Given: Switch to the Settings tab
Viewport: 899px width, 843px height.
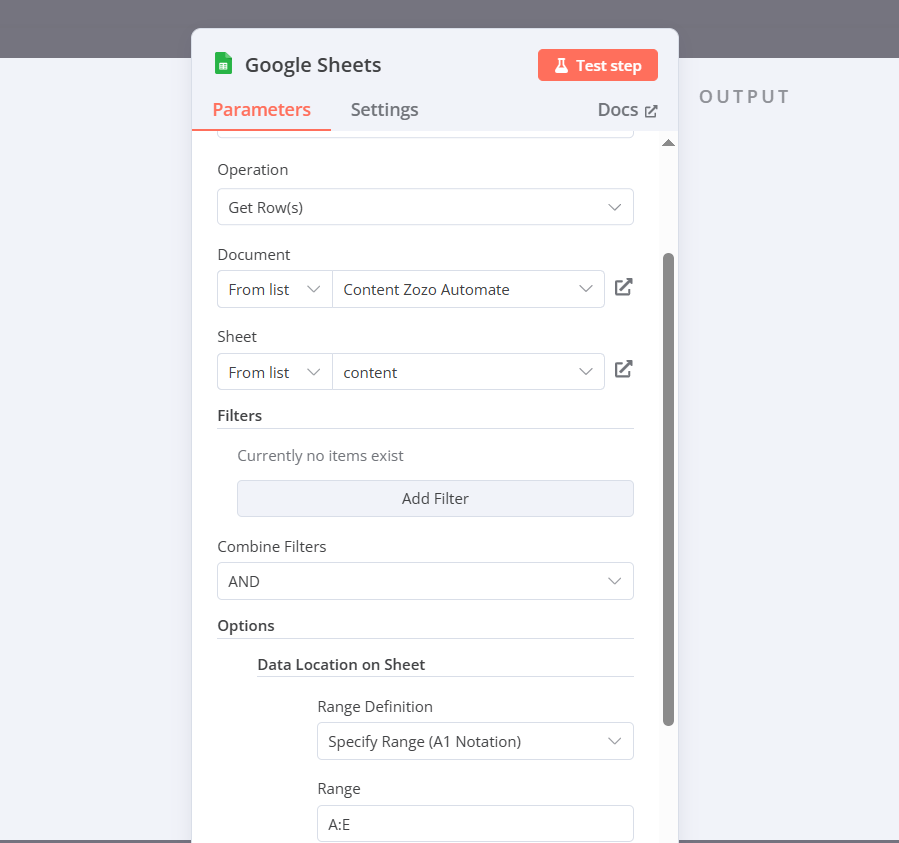Looking at the screenshot, I should pyautogui.click(x=384, y=110).
